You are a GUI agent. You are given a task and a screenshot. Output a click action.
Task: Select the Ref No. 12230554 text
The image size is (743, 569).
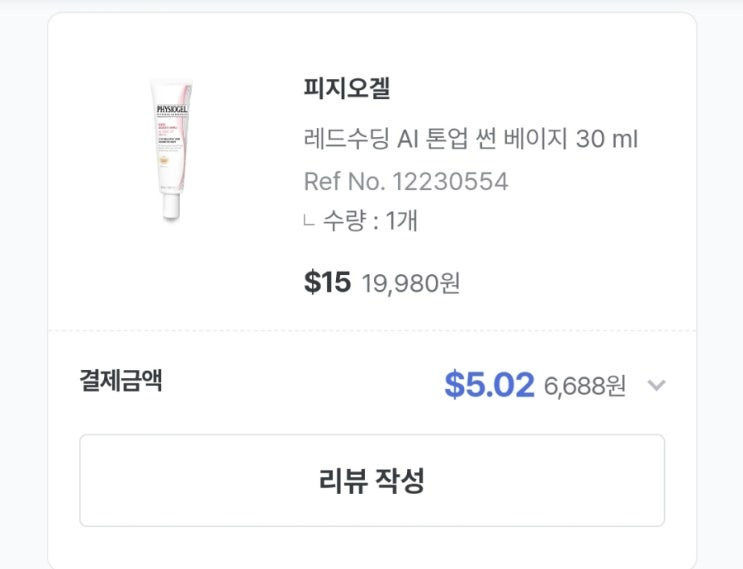[406, 182]
